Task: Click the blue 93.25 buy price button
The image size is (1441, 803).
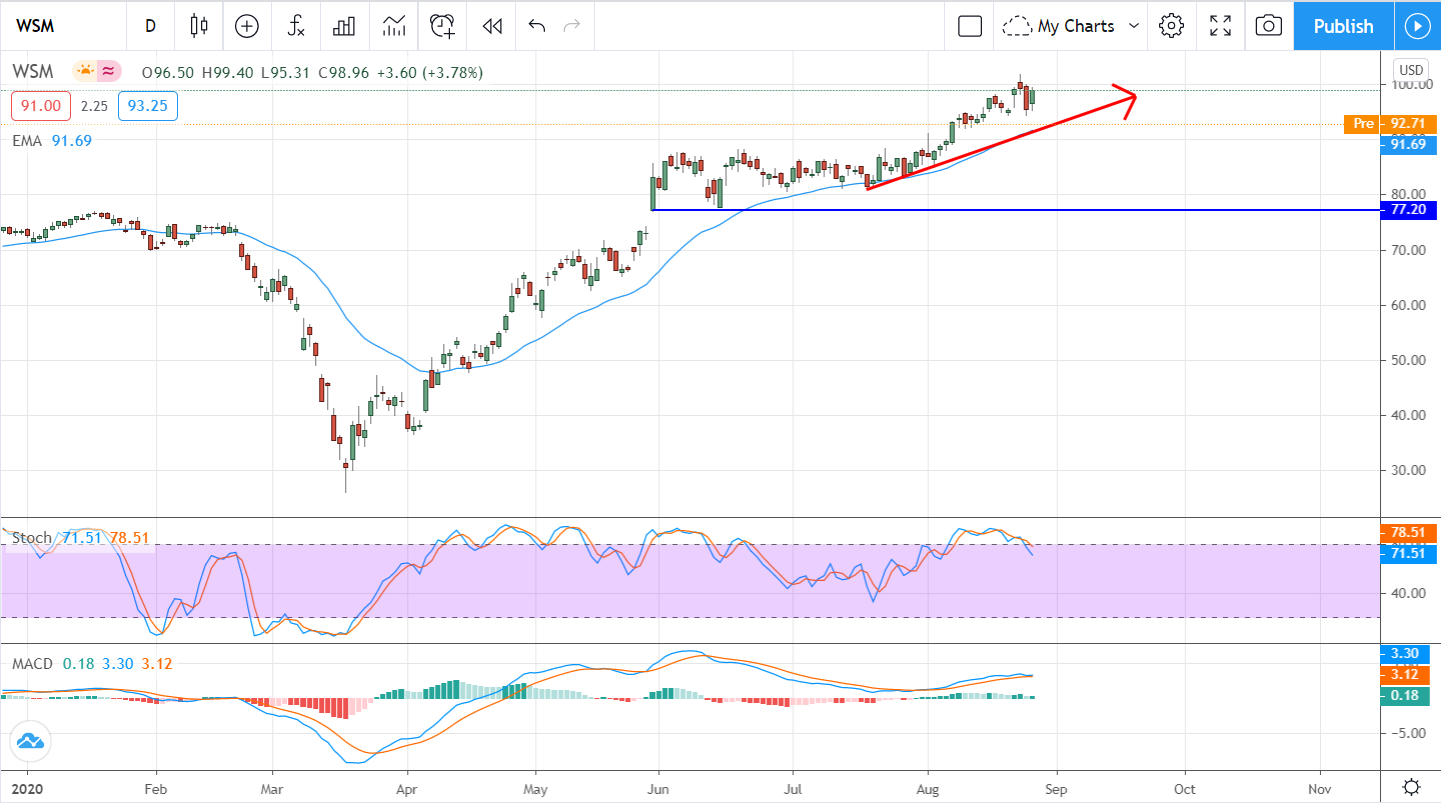Action: [147, 106]
